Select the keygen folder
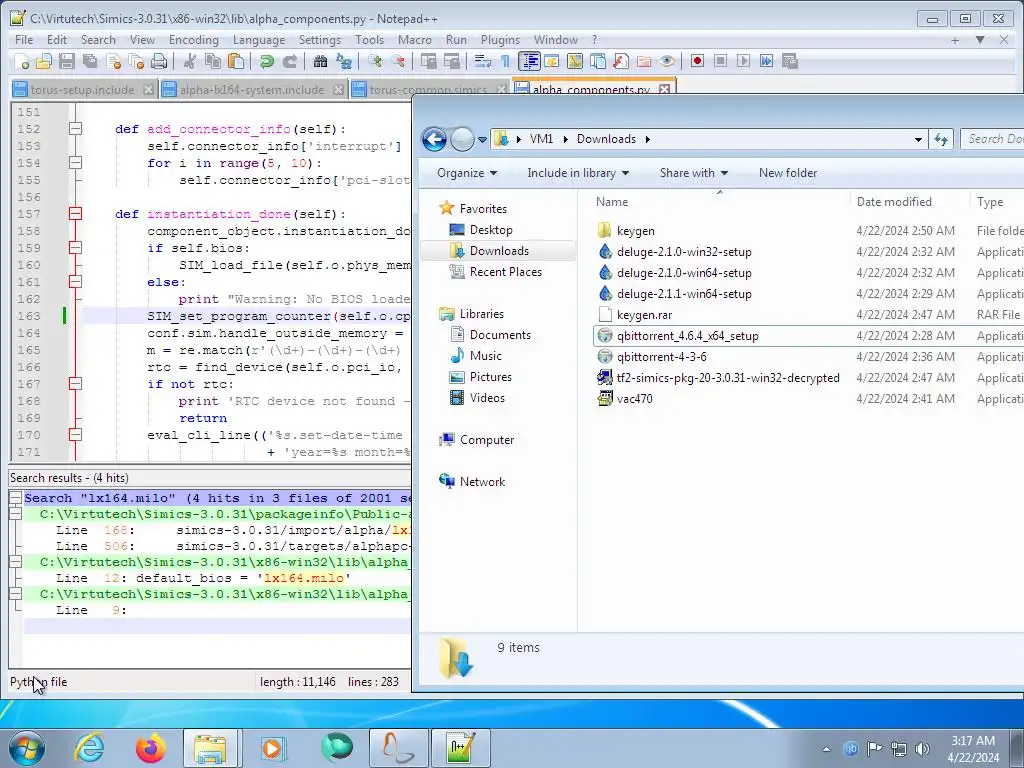The height and width of the screenshot is (768, 1024). [x=635, y=231]
